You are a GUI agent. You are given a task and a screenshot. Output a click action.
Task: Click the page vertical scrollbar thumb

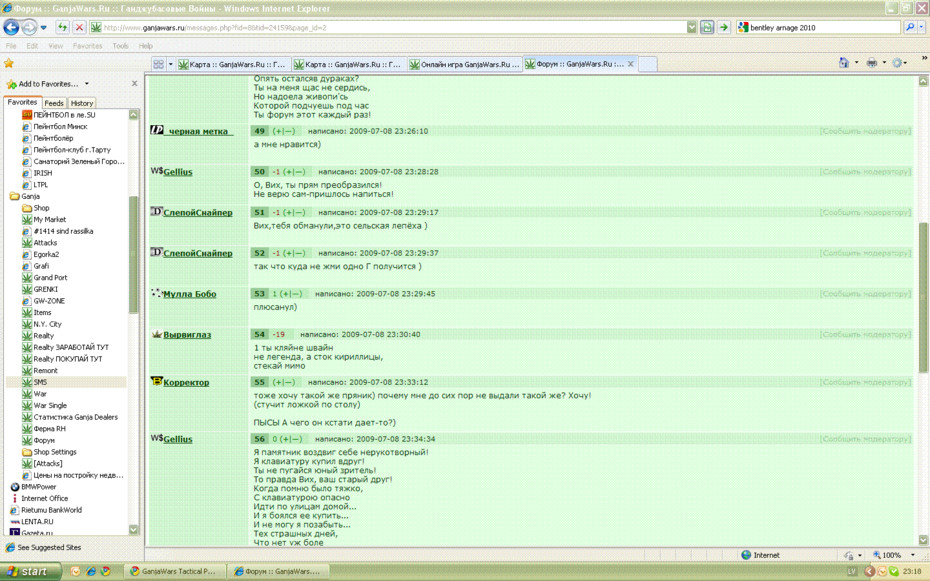coord(923,298)
